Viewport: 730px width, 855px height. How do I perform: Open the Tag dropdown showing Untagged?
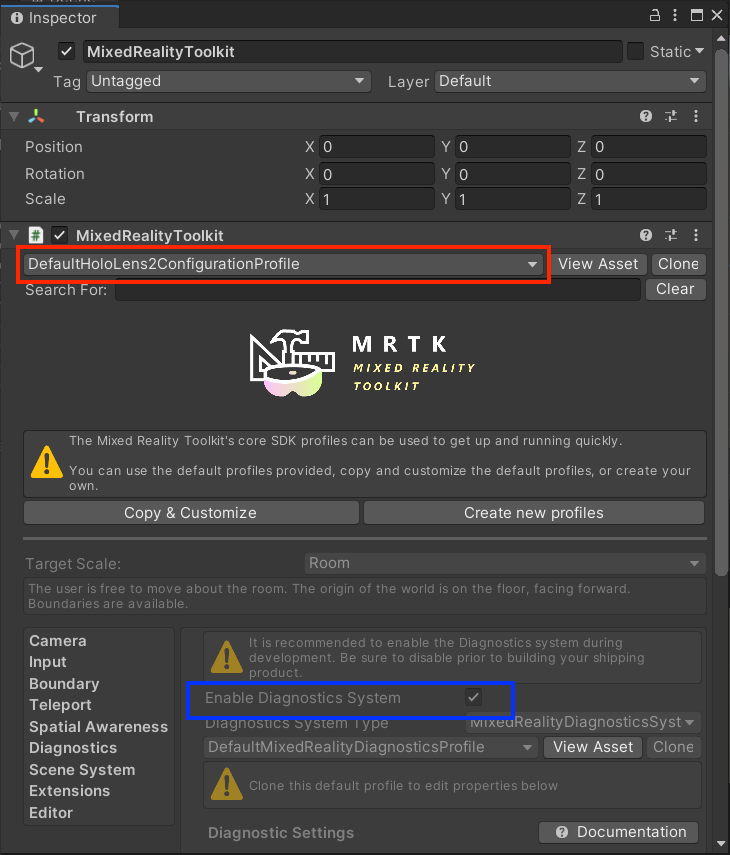(229, 81)
